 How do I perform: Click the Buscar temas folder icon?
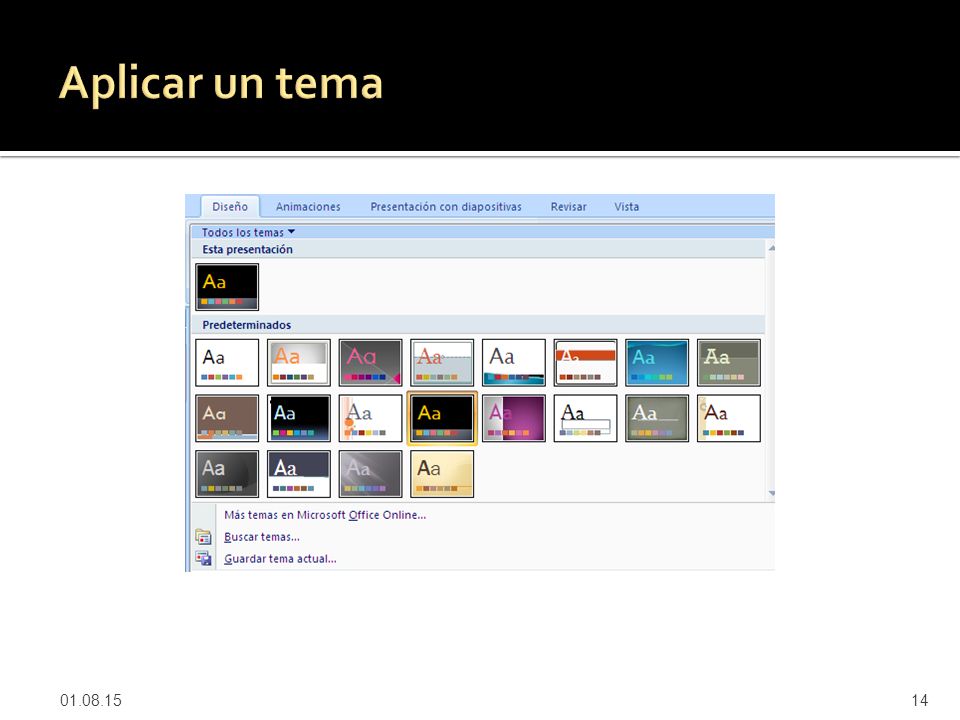(x=203, y=537)
